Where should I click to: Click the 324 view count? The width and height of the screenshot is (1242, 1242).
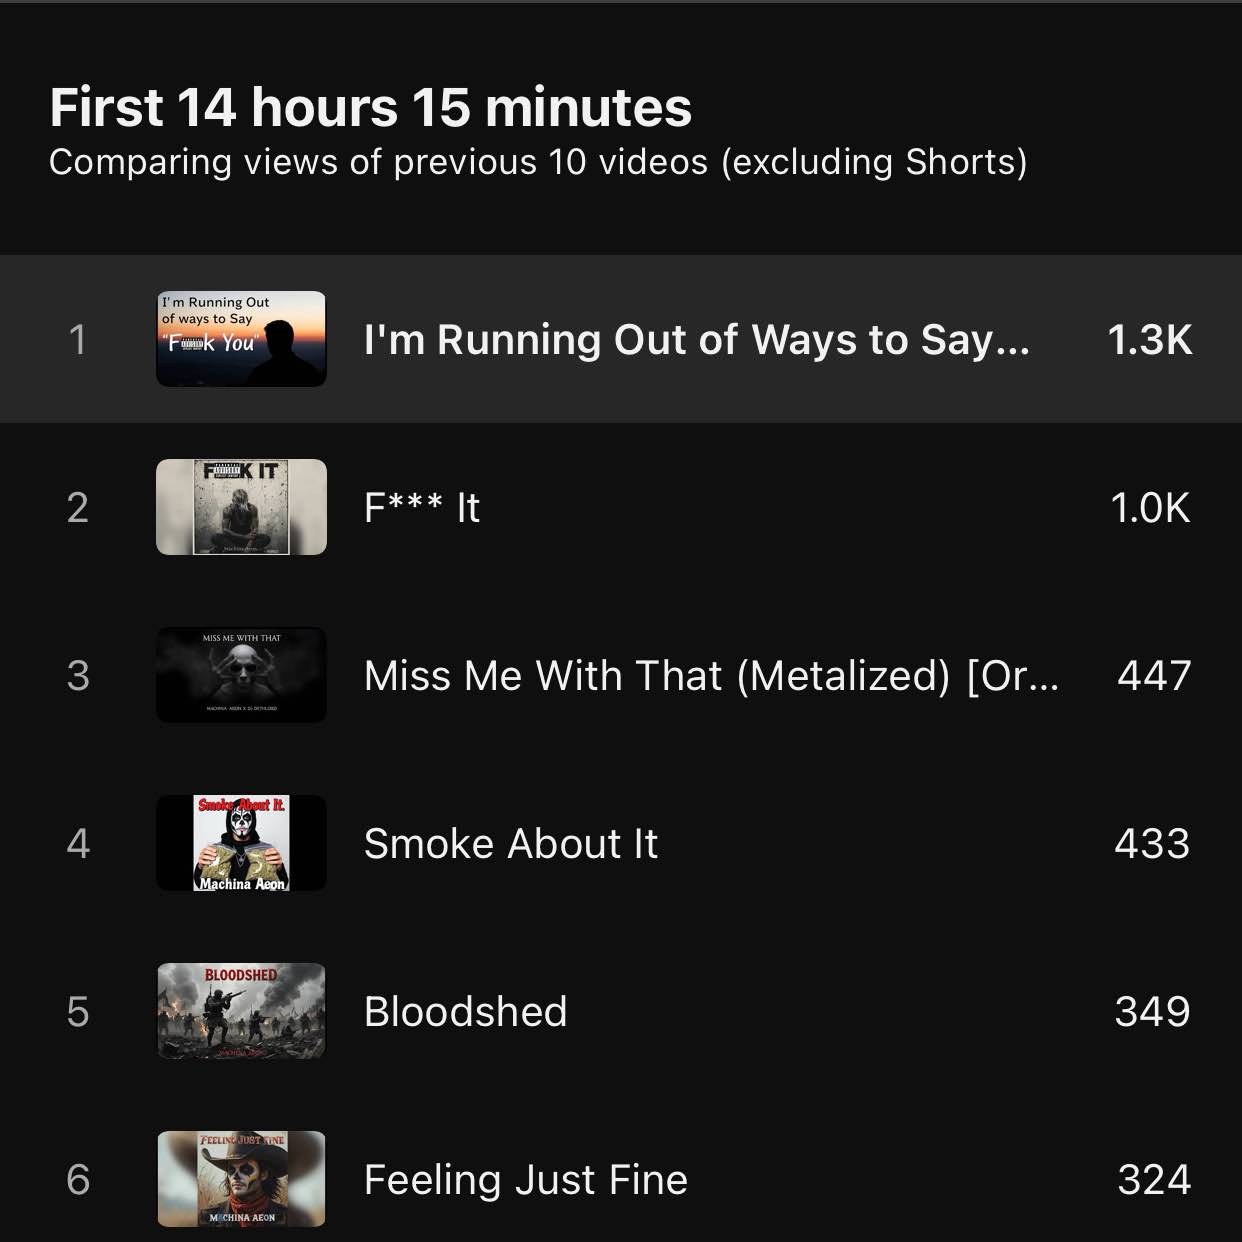click(x=1154, y=1180)
